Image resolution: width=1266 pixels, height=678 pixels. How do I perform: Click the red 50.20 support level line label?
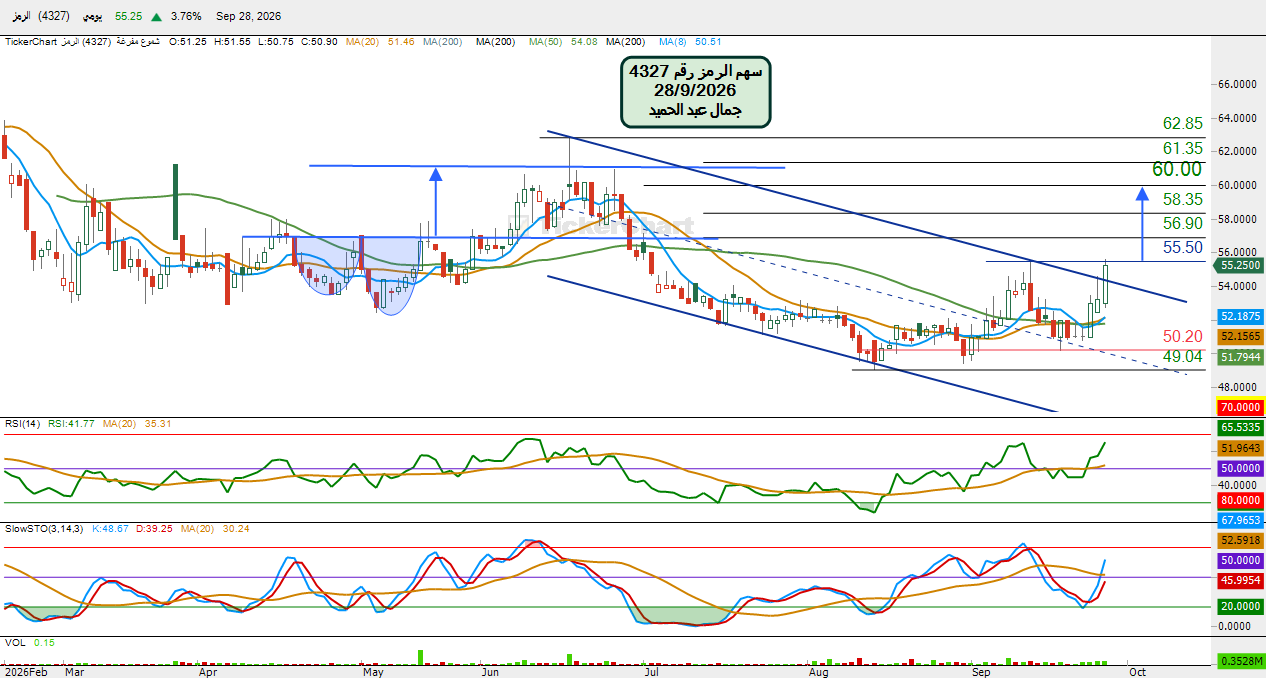(x=1182, y=337)
